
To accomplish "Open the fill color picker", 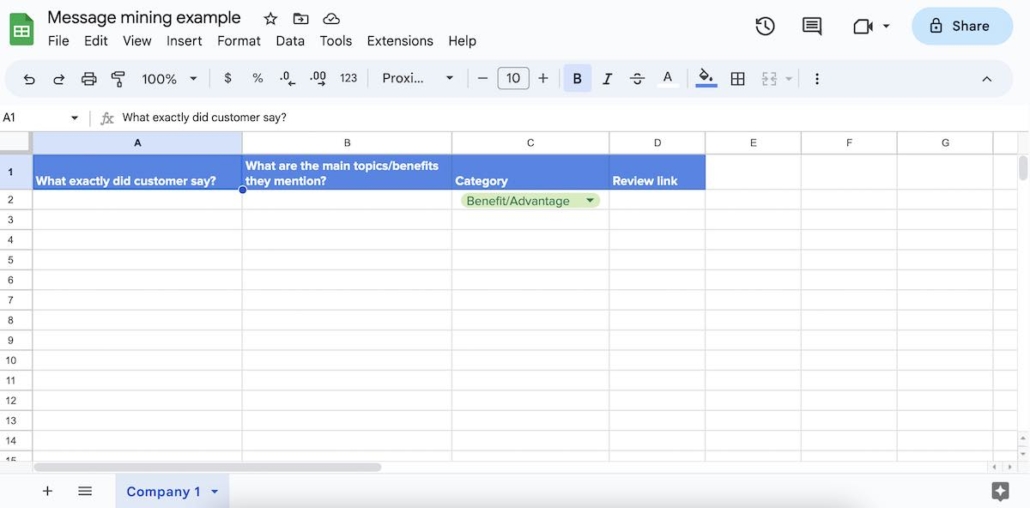I will pyautogui.click(x=706, y=78).
